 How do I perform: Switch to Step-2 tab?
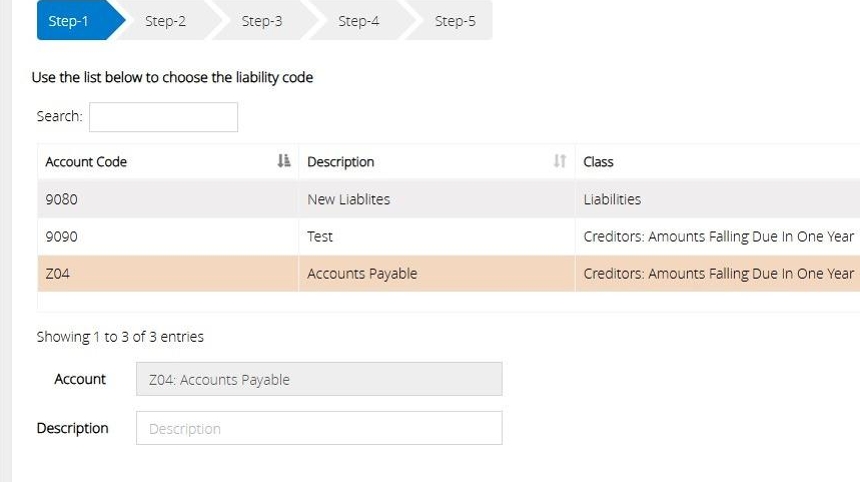coord(165,21)
